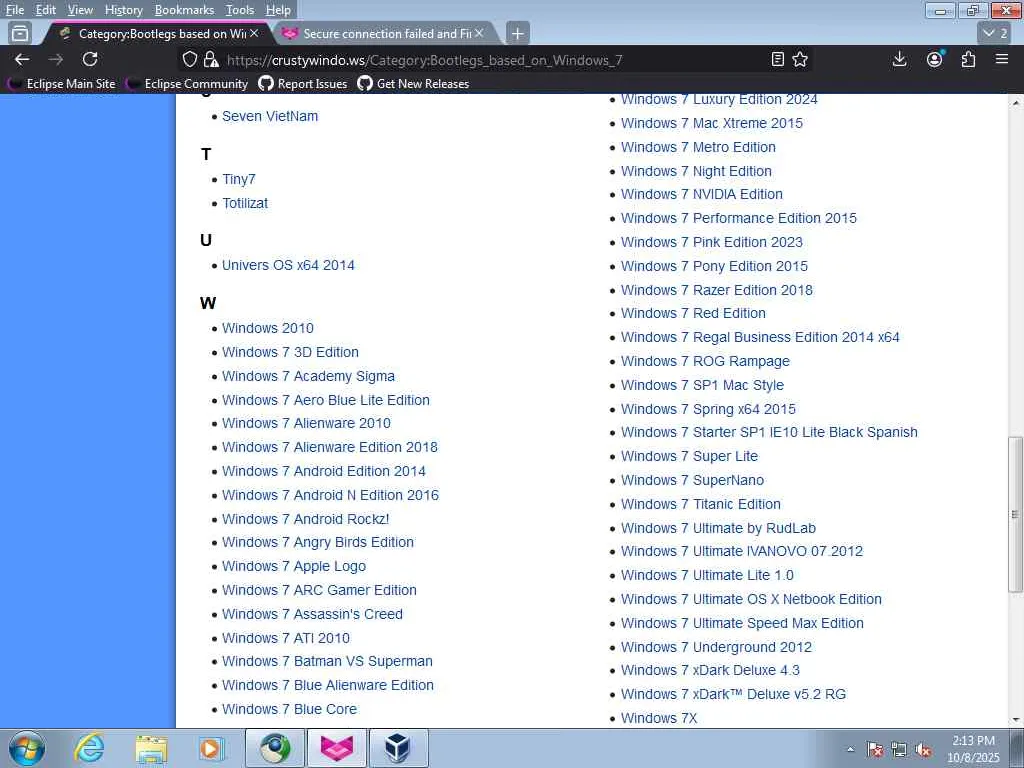The height and width of the screenshot is (768, 1024).
Task: Reload the current page
Action: (90, 59)
